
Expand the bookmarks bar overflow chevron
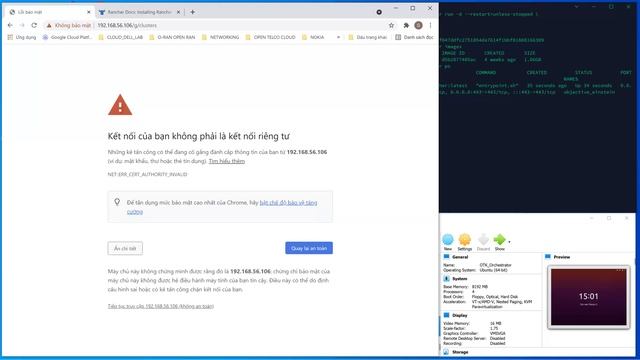pyautogui.click(x=338, y=37)
